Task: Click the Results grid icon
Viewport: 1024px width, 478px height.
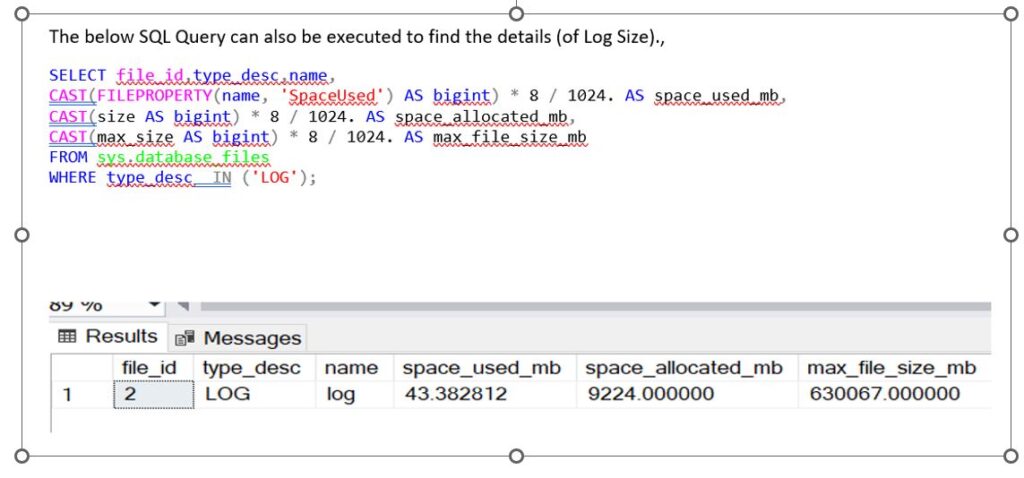Action: pyautogui.click(x=68, y=337)
